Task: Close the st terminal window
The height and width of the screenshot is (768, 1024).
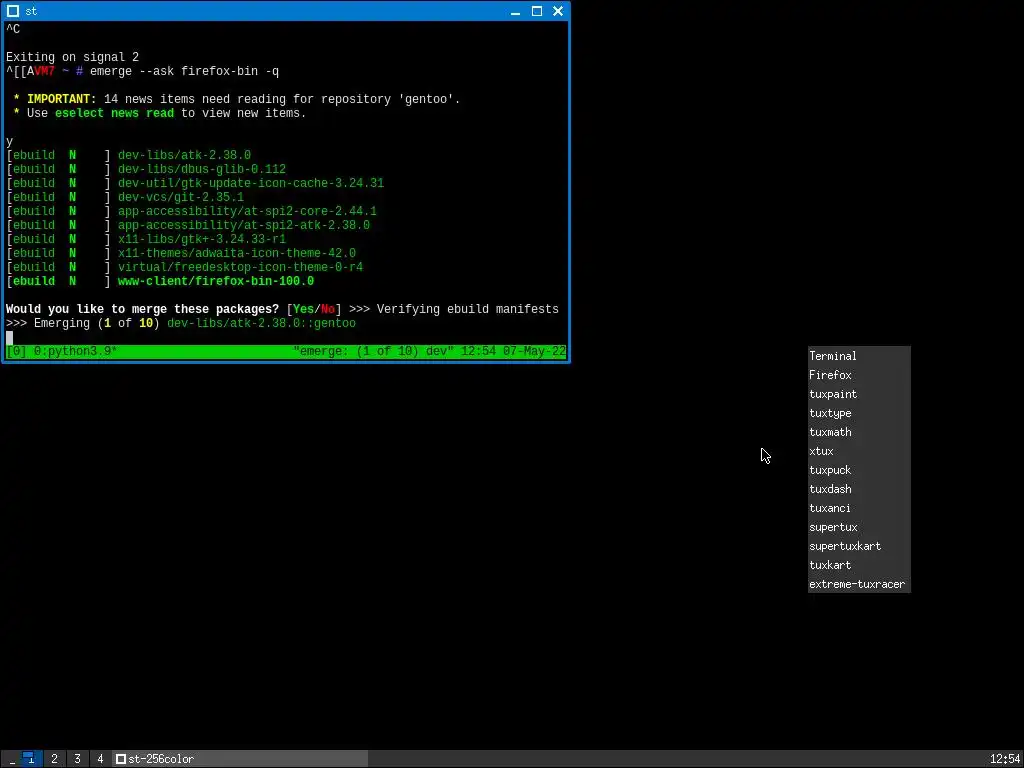Action: click(x=558, y=11)
